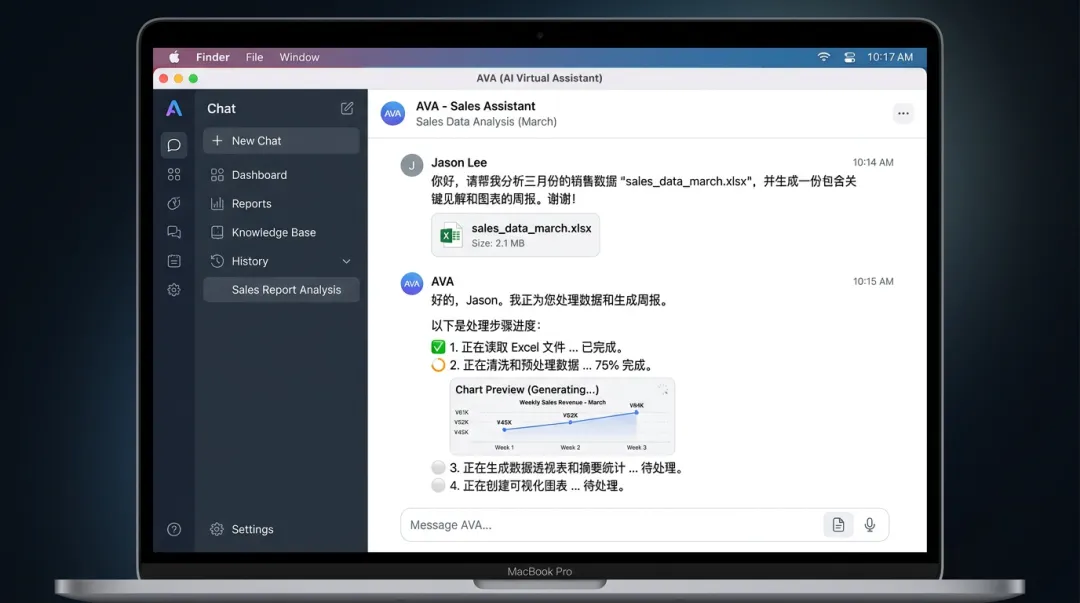
Task: Click the 10:15 AM message timestamp
Action: coord(873,281)
